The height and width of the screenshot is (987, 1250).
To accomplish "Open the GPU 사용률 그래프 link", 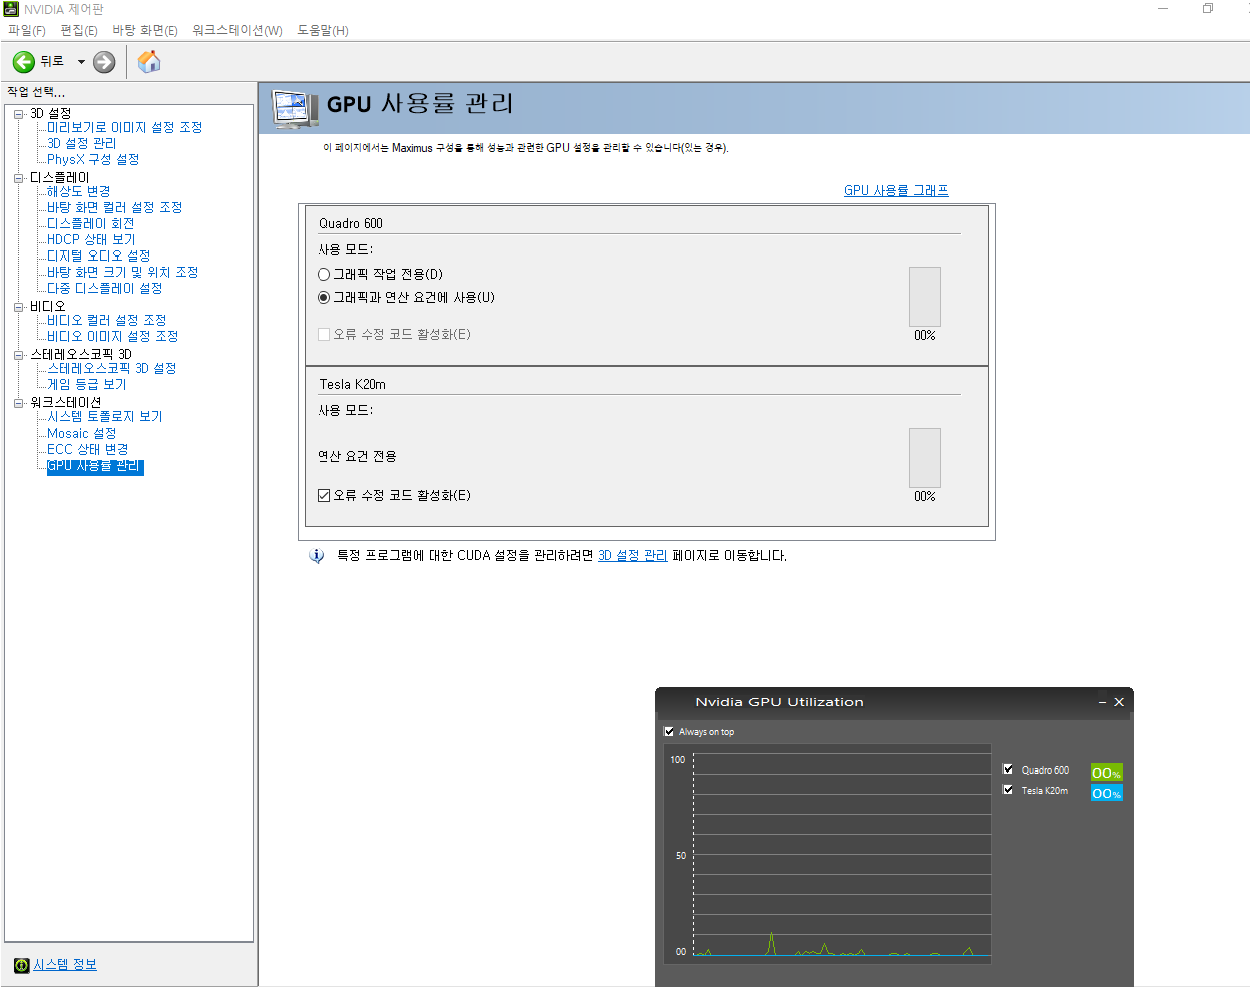I will click(896, 191).
